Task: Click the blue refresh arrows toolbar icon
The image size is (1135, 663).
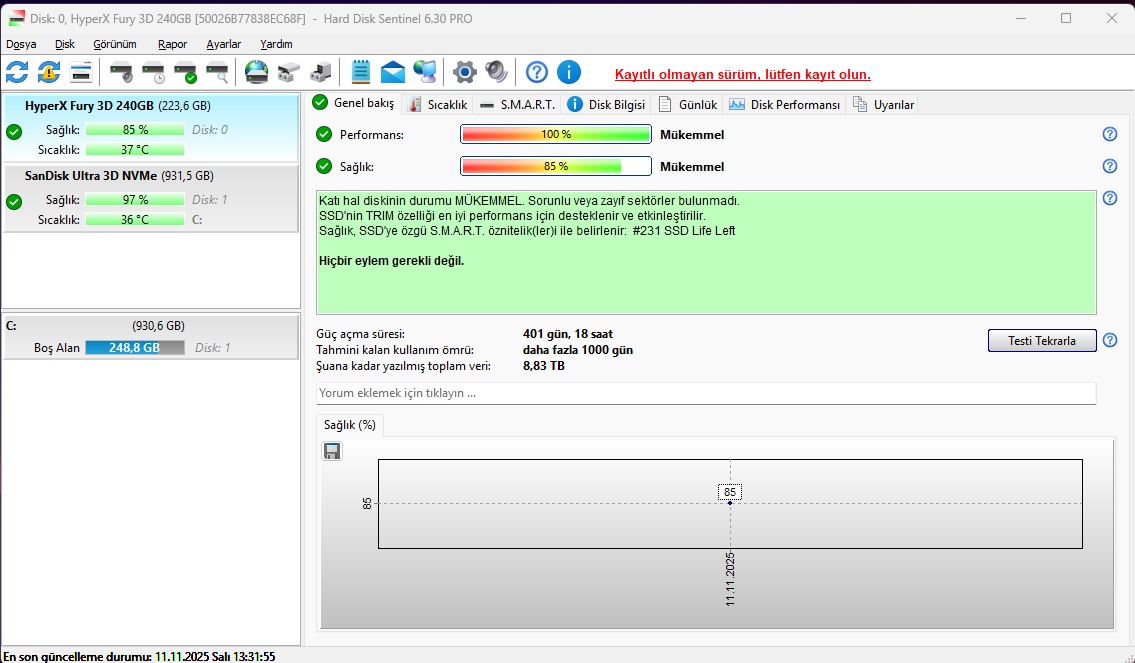Action: click(17, 72)
